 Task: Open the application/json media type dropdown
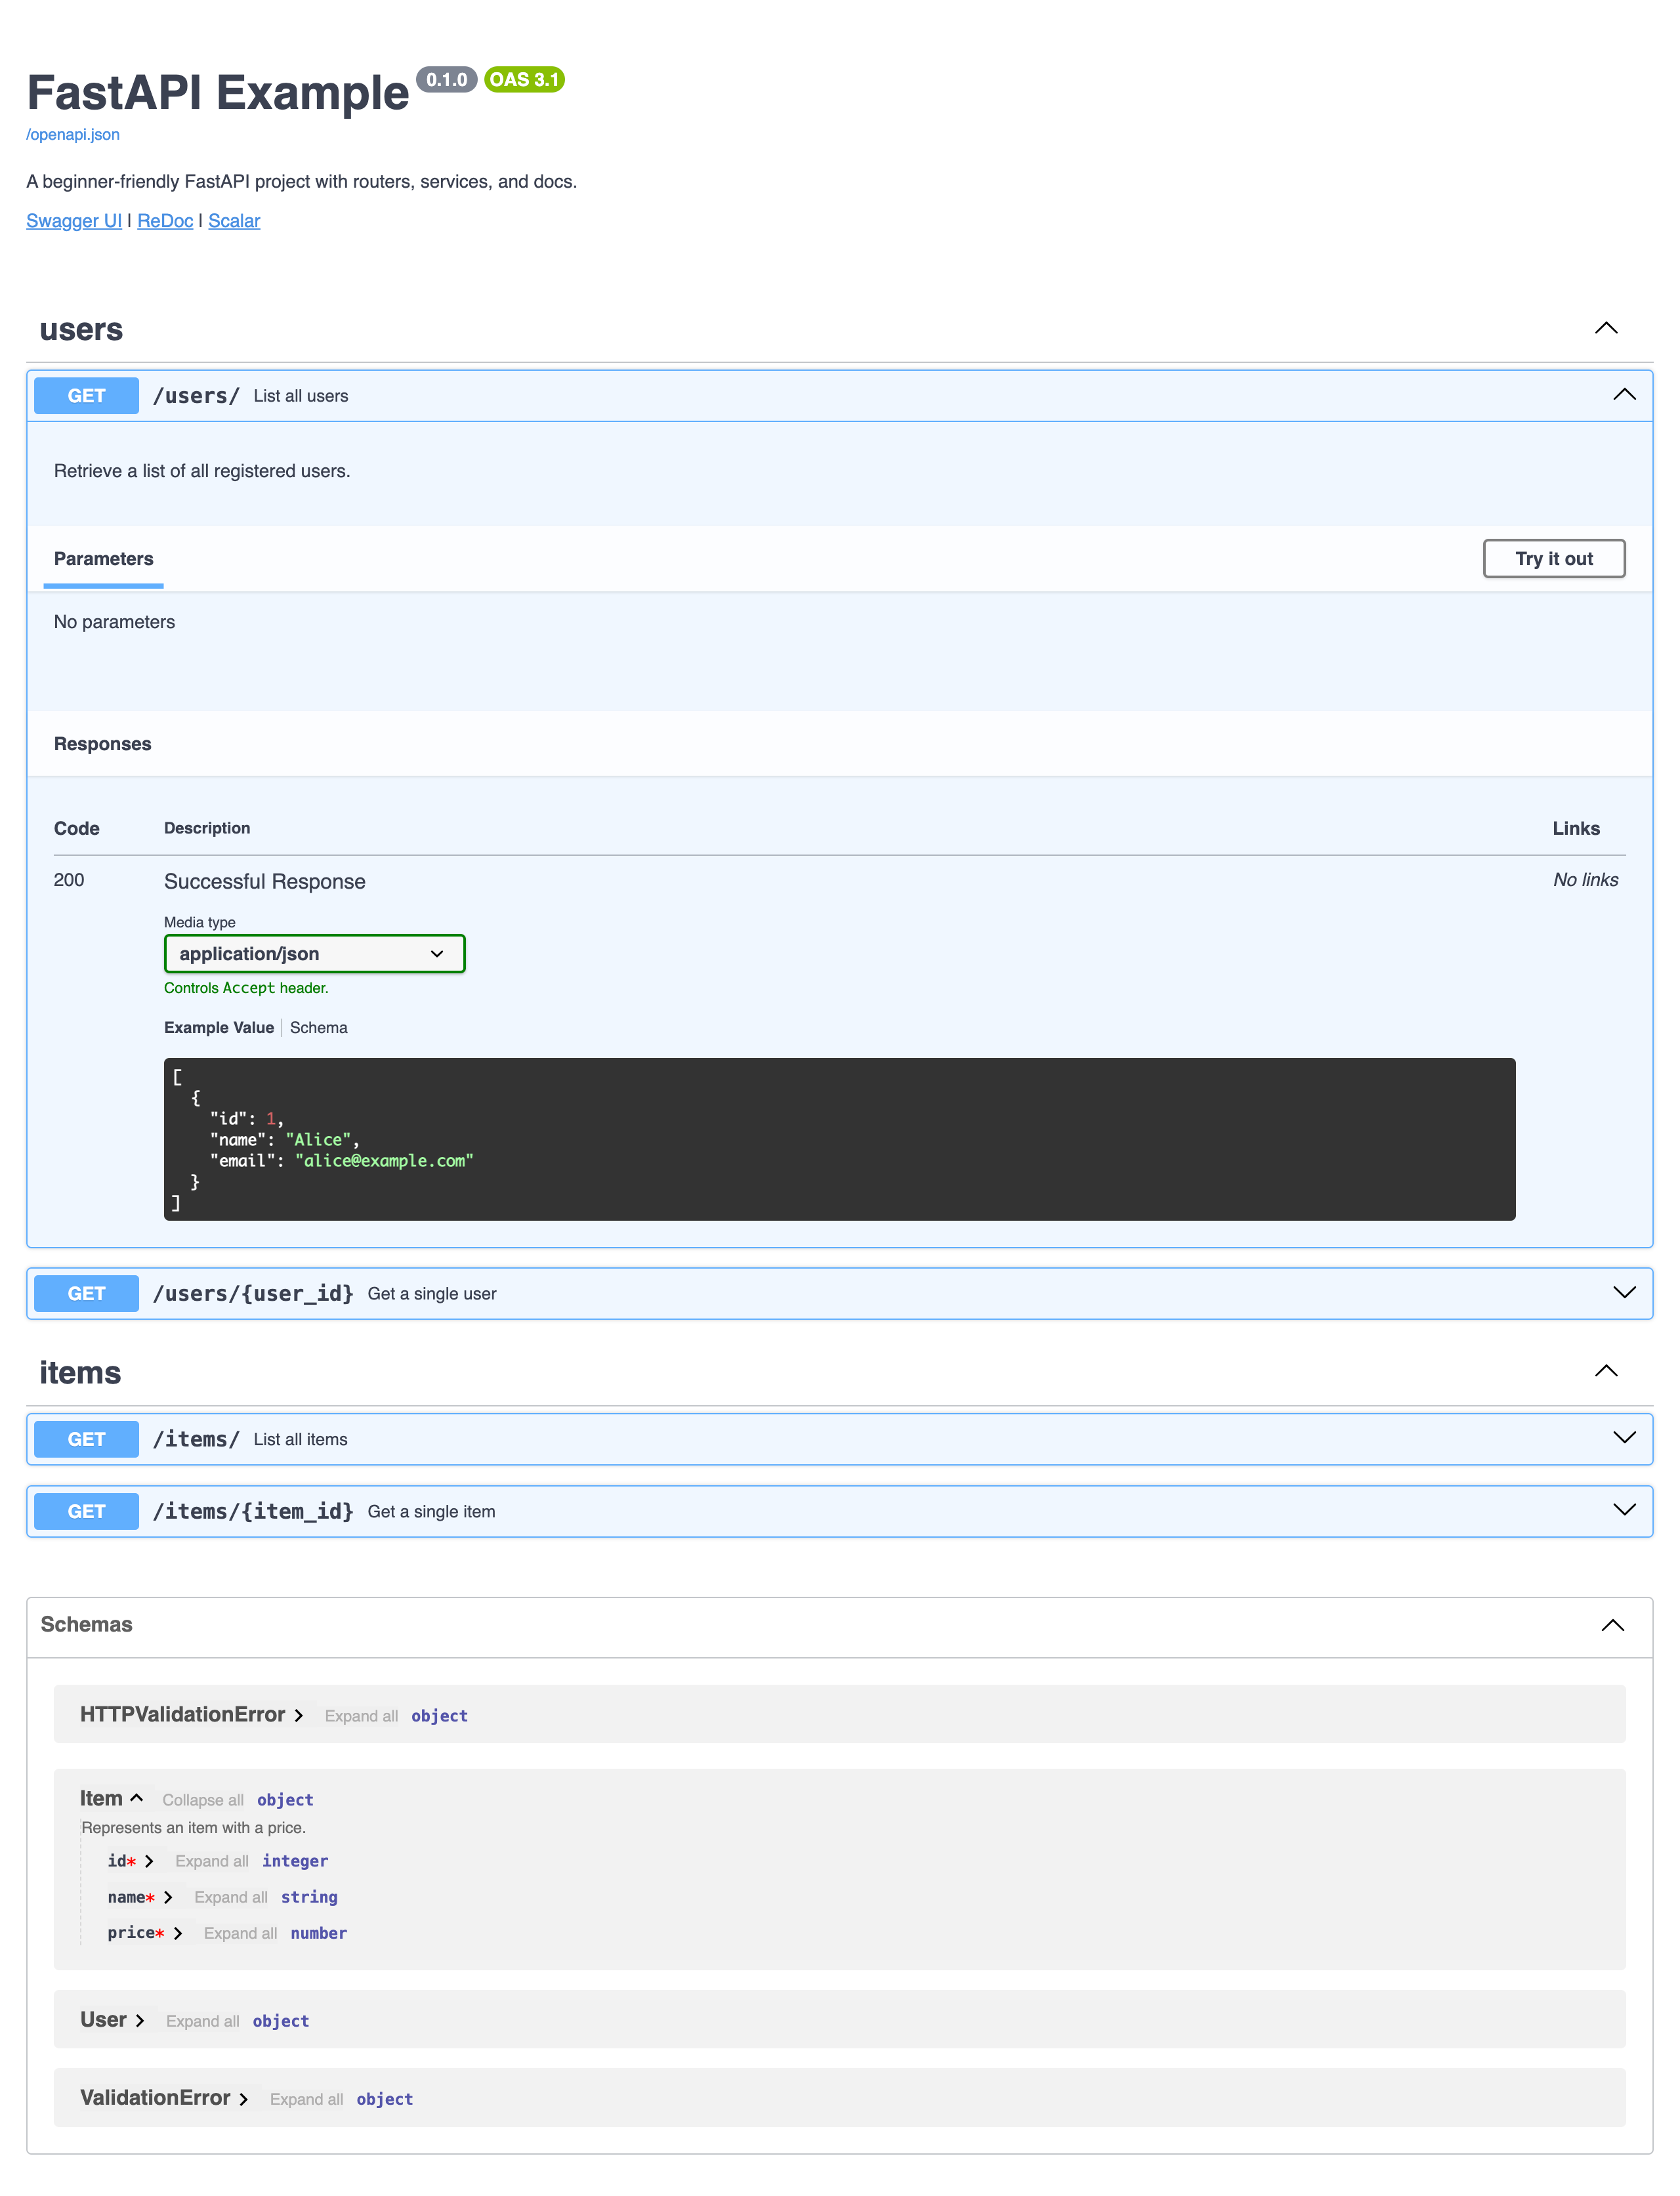click(314, 953)
